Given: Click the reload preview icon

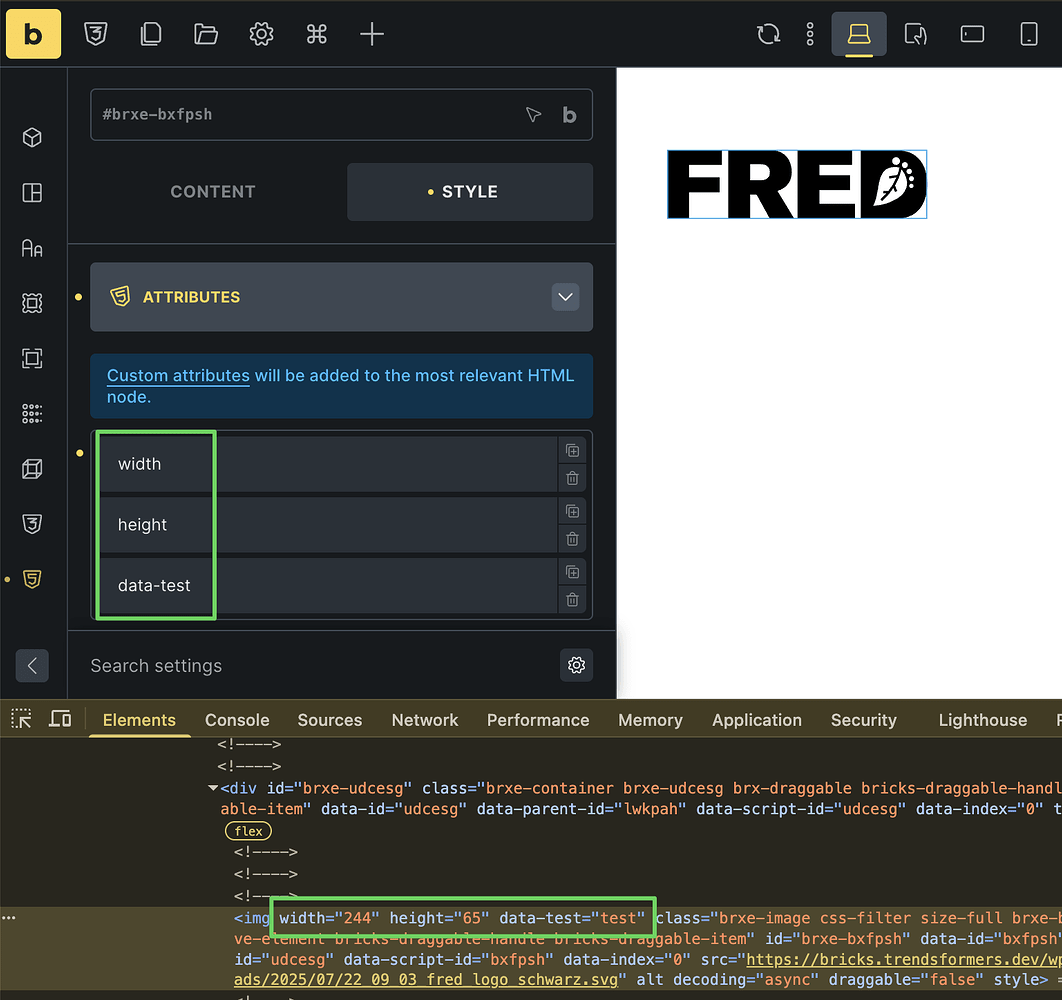Looking at the screenshot, I should [x=768, y=33].
